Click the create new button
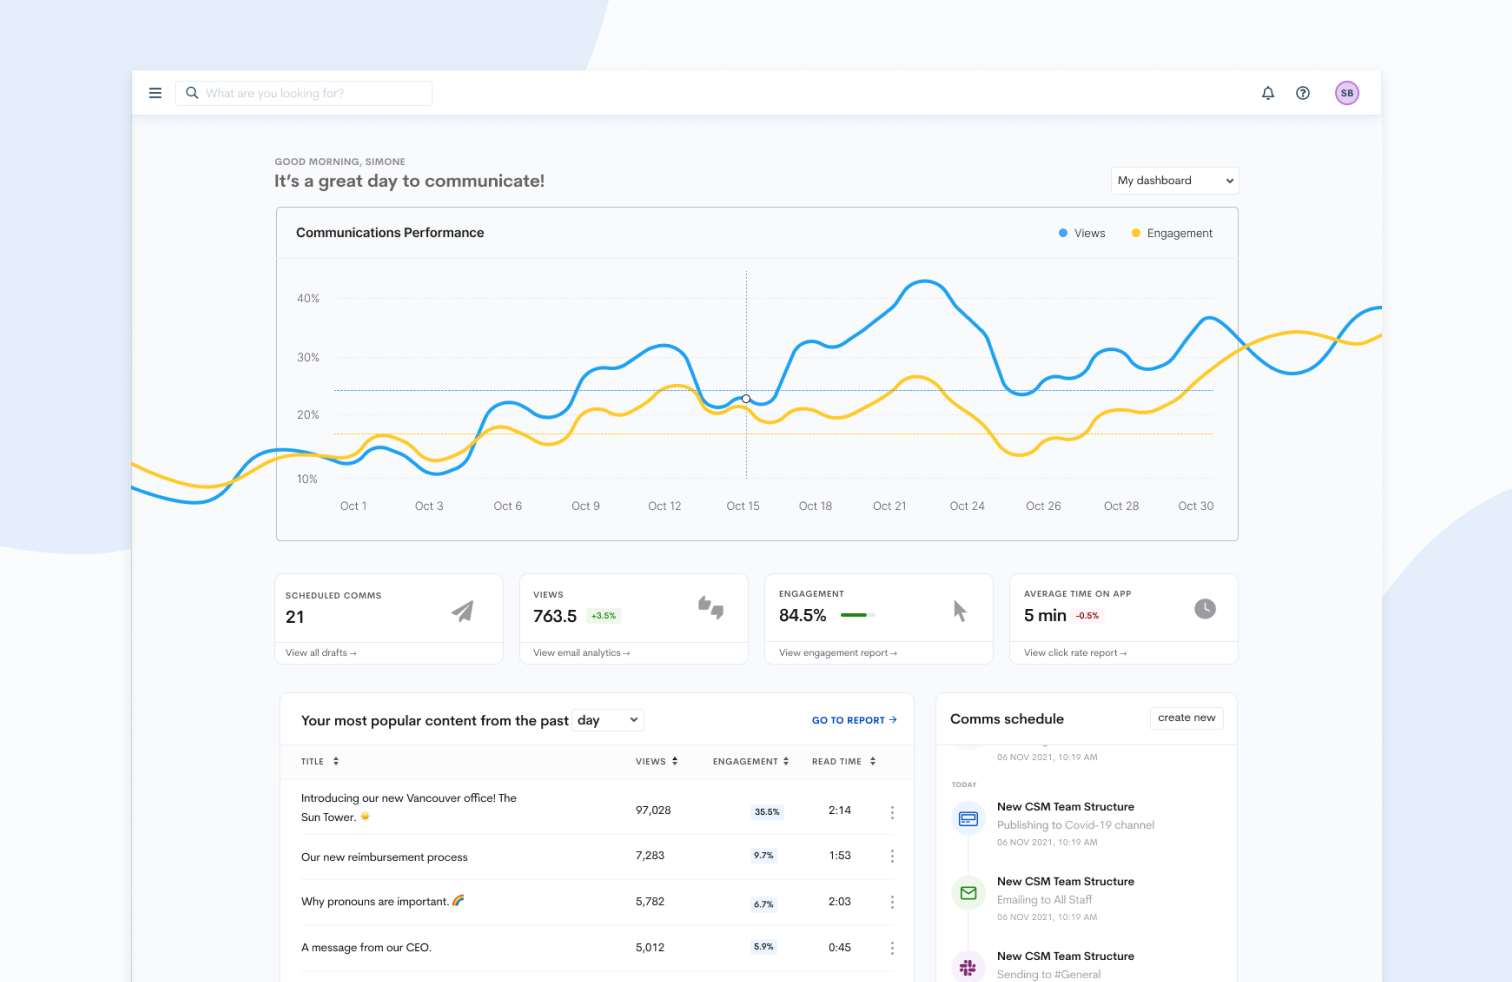Screen dimensions: 1512x982 tap(1187, 718)
